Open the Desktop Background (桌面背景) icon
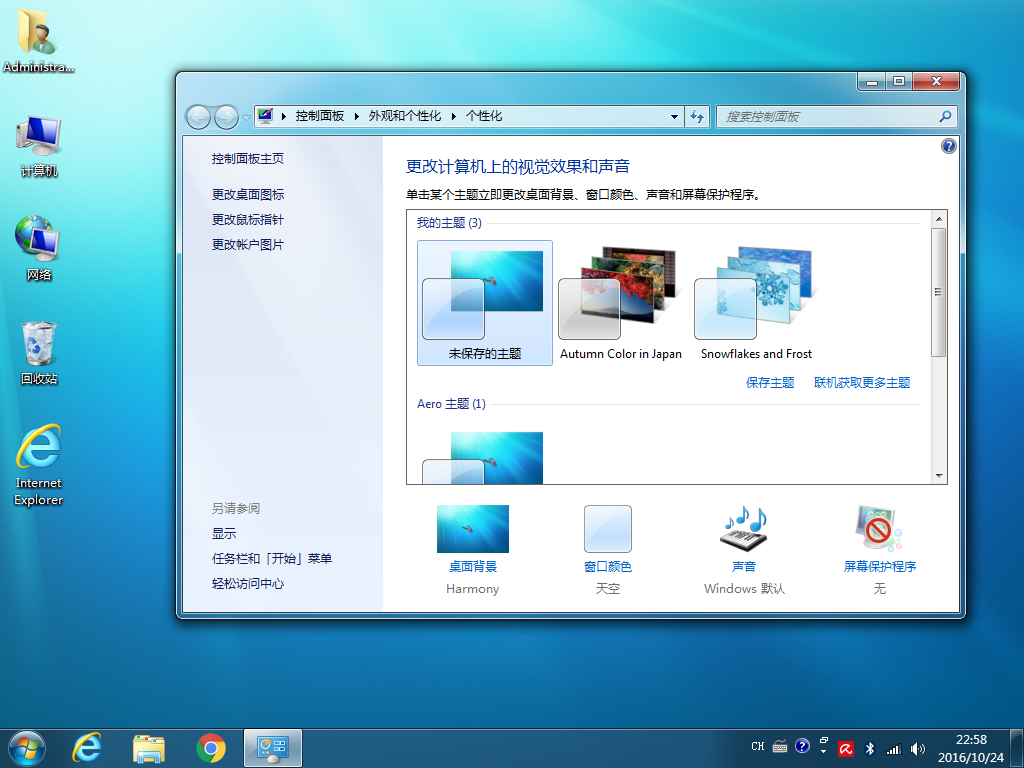1024x768 pixels. tap(473, 528)
